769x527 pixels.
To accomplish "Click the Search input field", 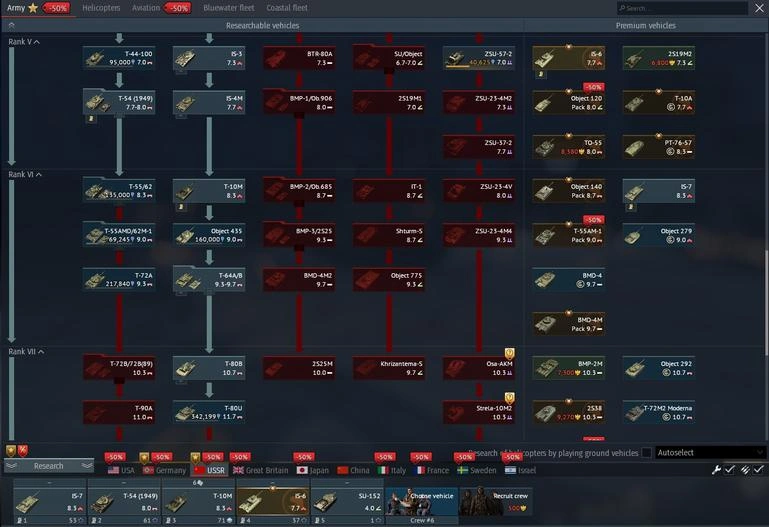I will click(682, 8).
